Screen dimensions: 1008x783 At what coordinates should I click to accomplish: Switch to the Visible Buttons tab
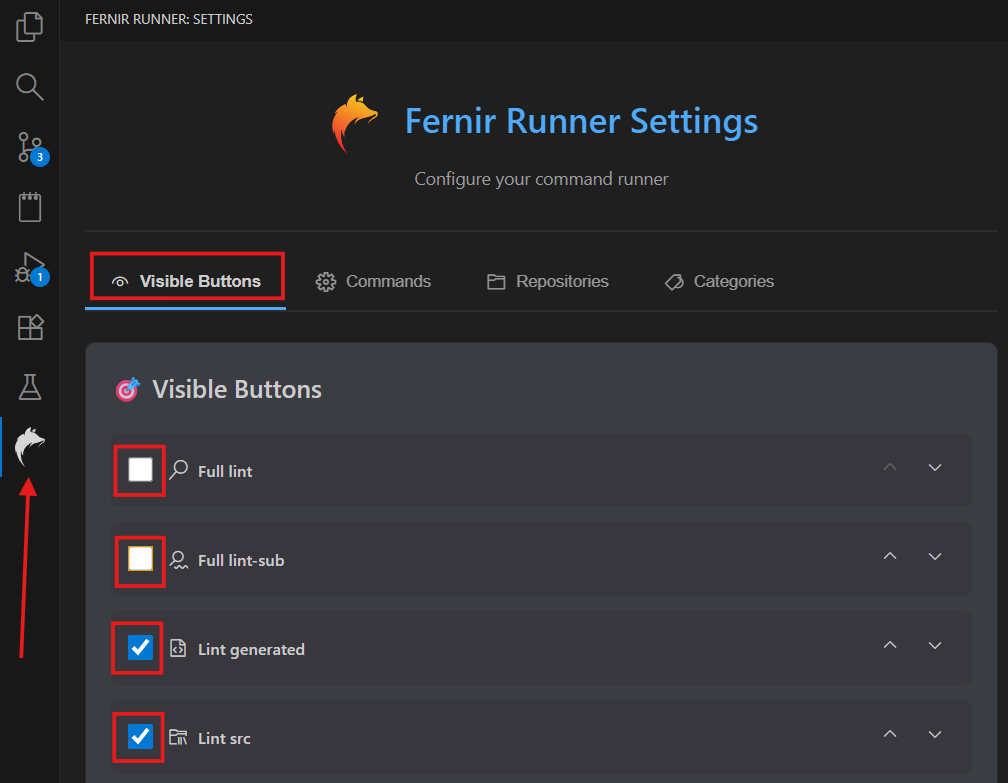pos(186,282)
